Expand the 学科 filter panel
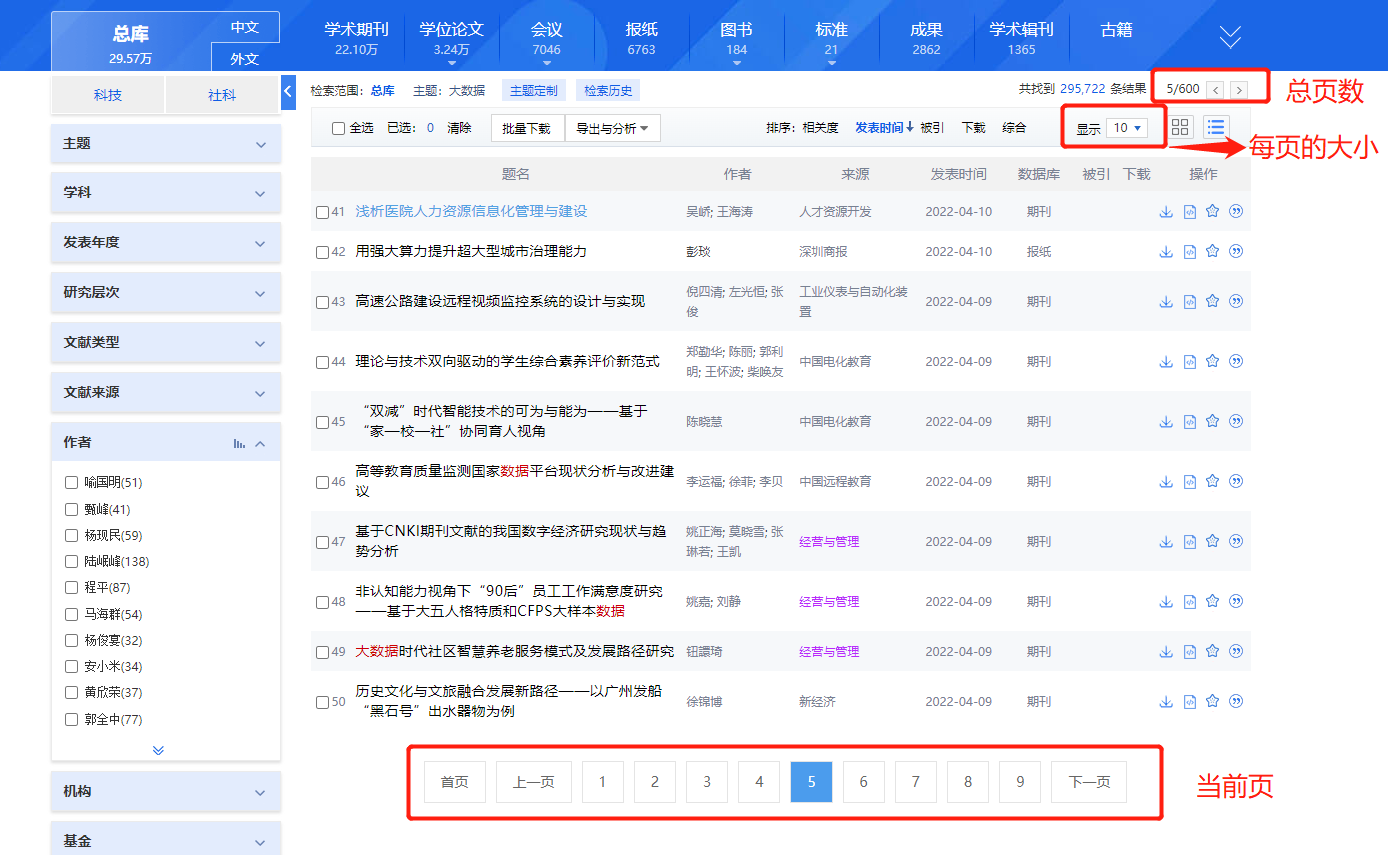 click(x=166, y=193)
